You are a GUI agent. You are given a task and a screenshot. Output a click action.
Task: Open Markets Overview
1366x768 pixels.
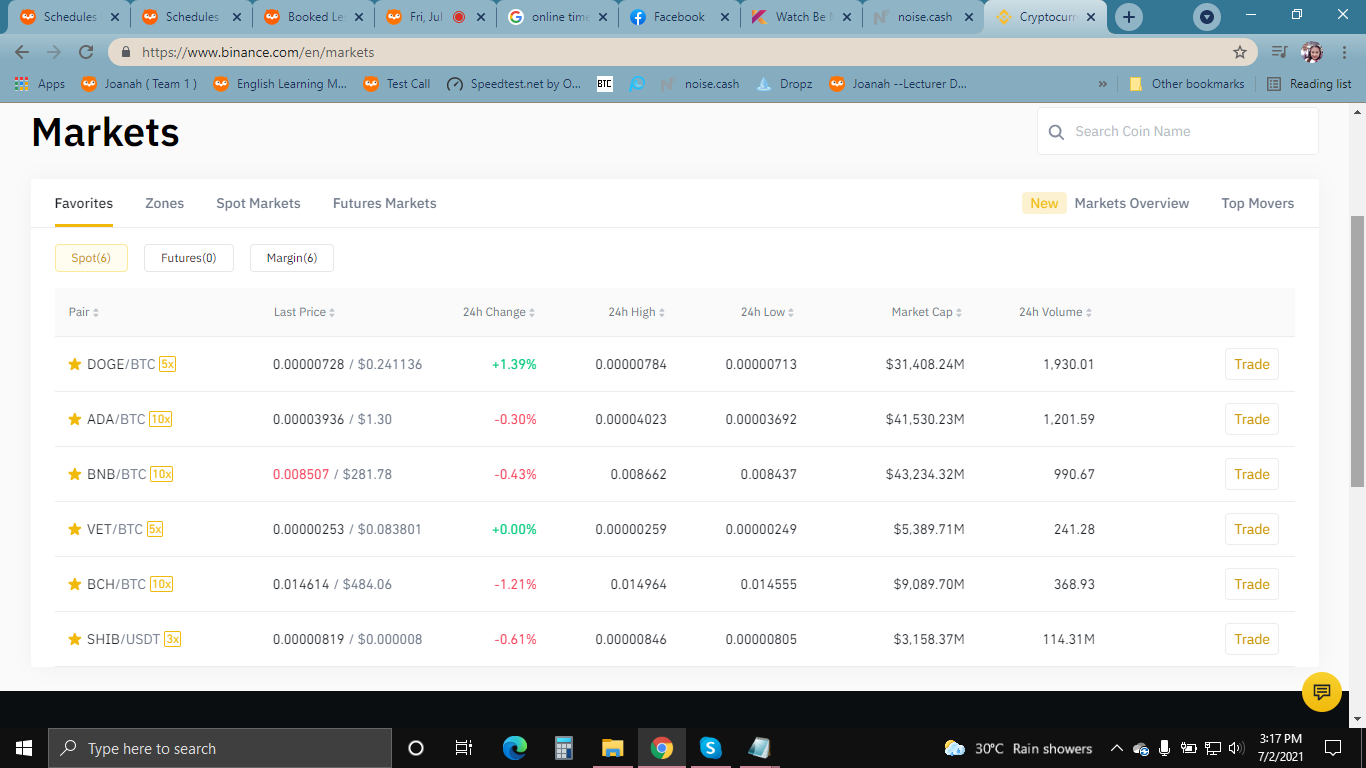pos(1132,203)
